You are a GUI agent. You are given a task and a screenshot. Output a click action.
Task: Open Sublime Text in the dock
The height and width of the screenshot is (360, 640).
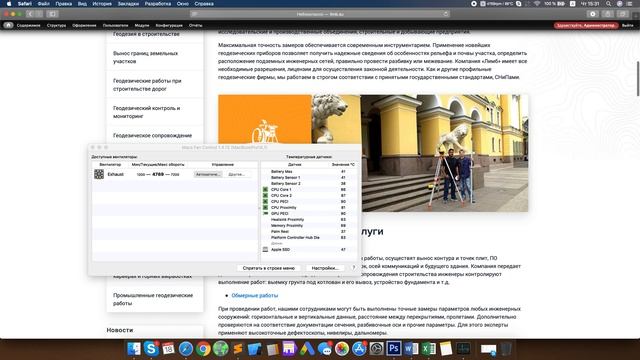tap(238, 349)
